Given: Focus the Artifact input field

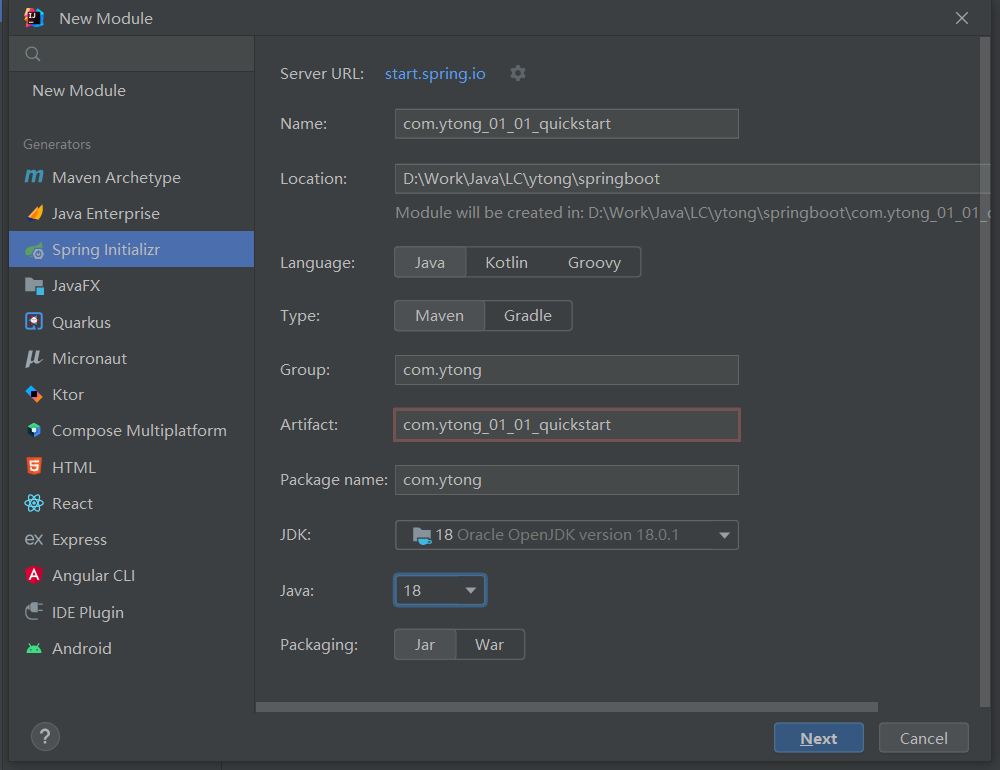Looking at the screenshot, I should point(566,425).
